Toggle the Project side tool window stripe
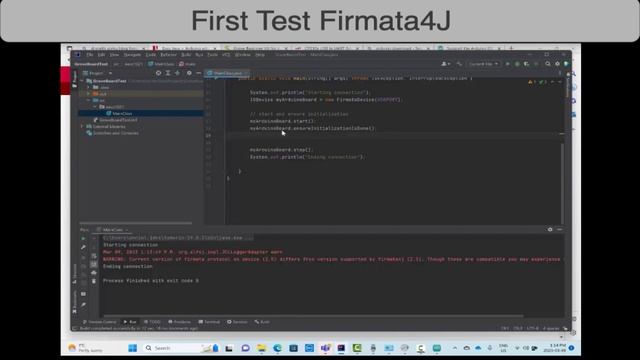 click(75, 79)
